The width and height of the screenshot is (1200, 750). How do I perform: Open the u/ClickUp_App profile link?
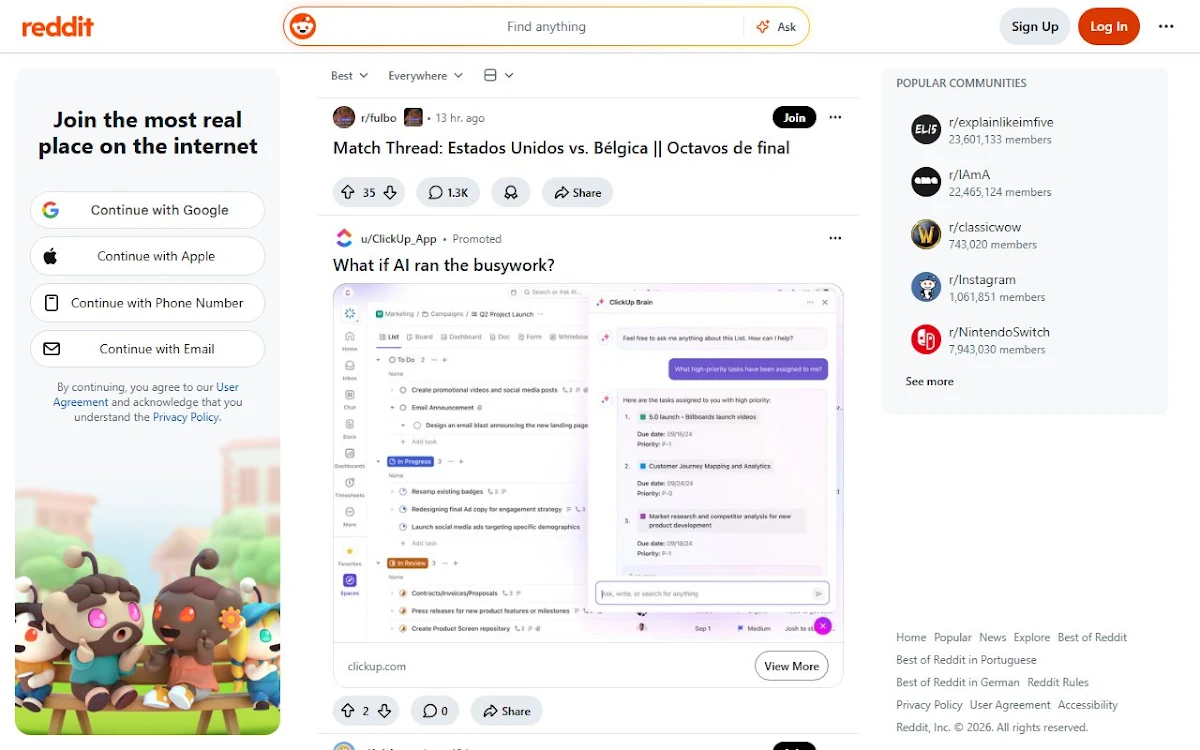(x=398, y=239)
